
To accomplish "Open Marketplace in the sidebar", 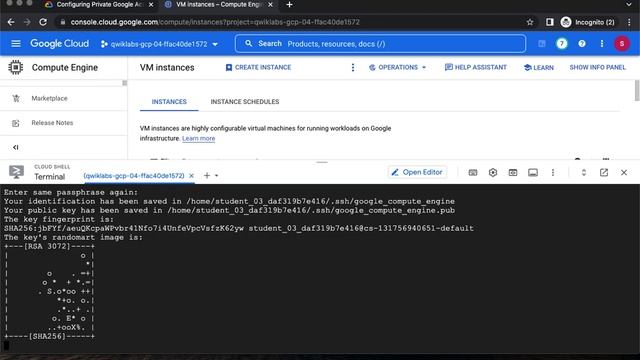I will pos(49,98).
